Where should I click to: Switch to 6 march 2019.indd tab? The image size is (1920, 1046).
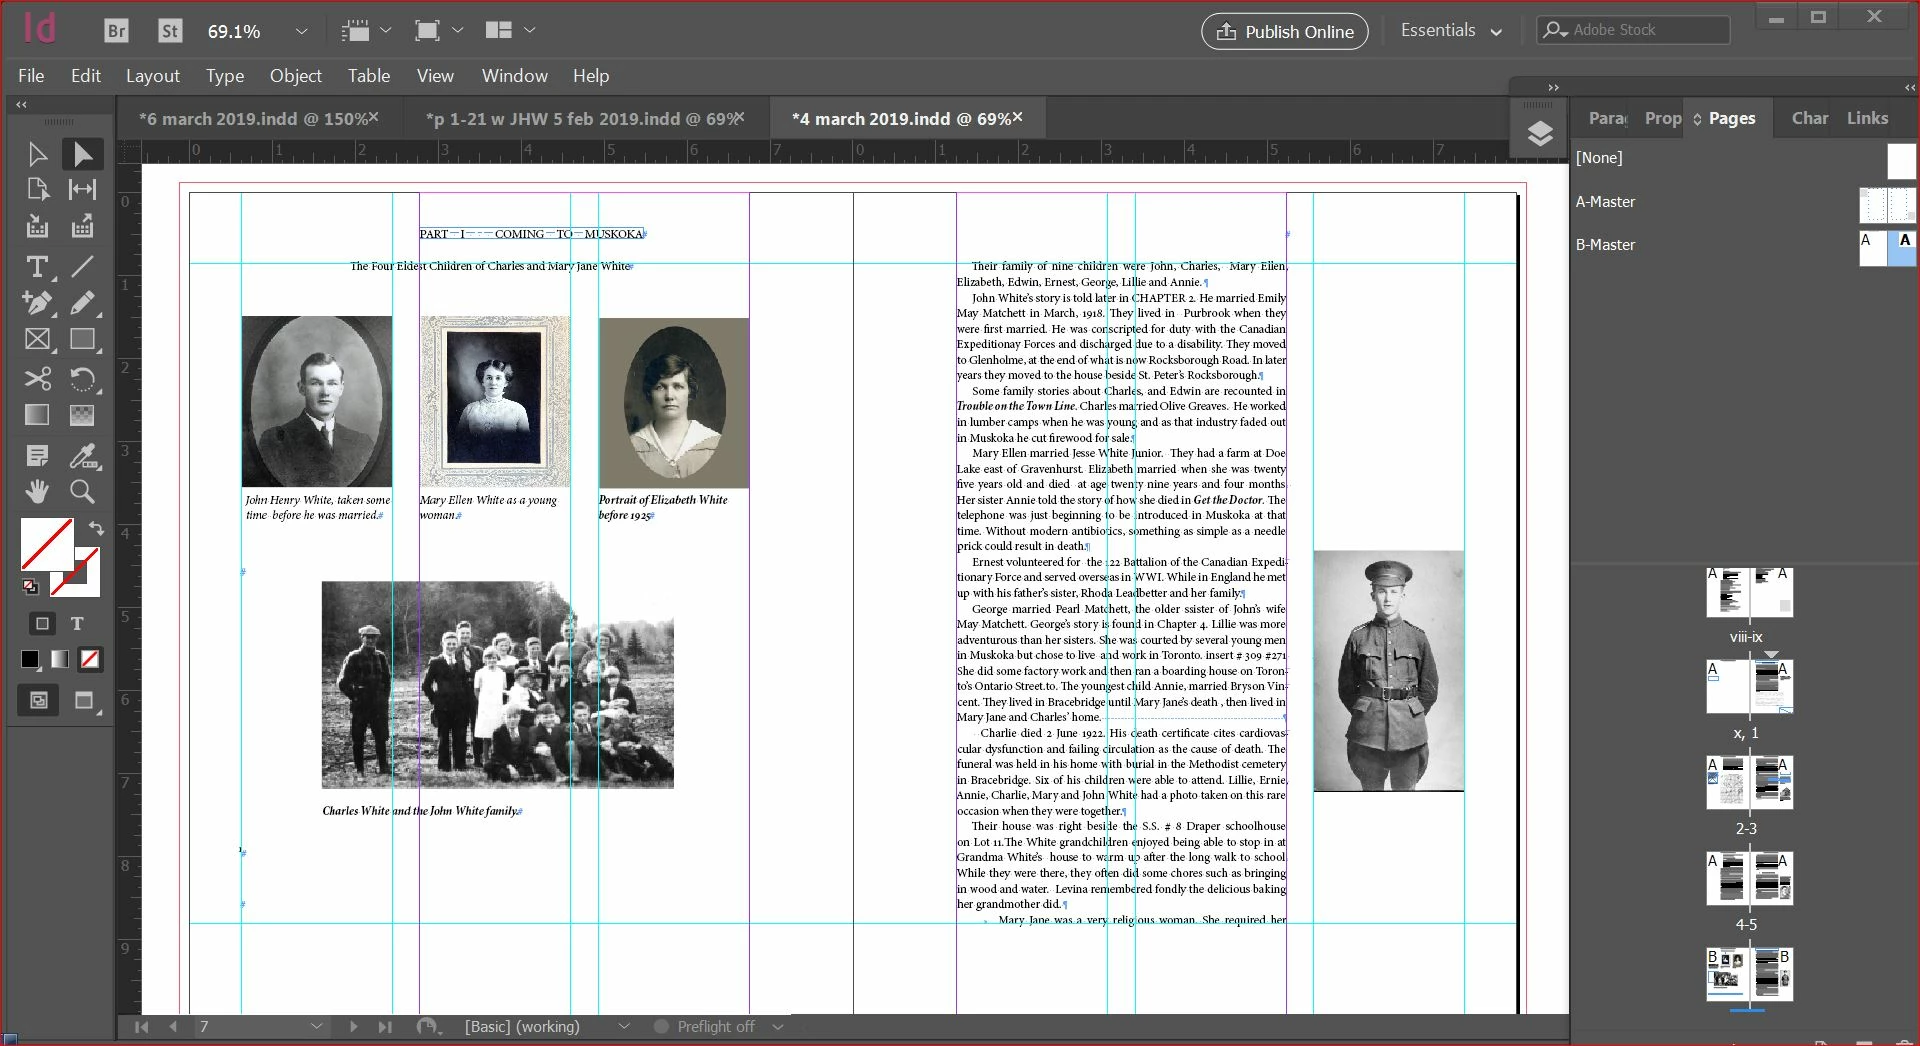pyautogui.click(x=252, y=119)
